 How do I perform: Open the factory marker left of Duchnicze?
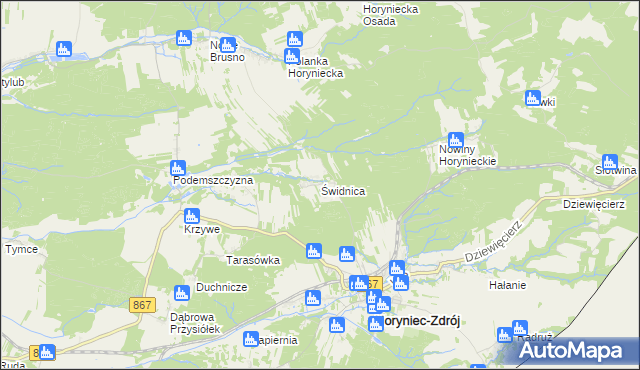click(x=182, y=293)
